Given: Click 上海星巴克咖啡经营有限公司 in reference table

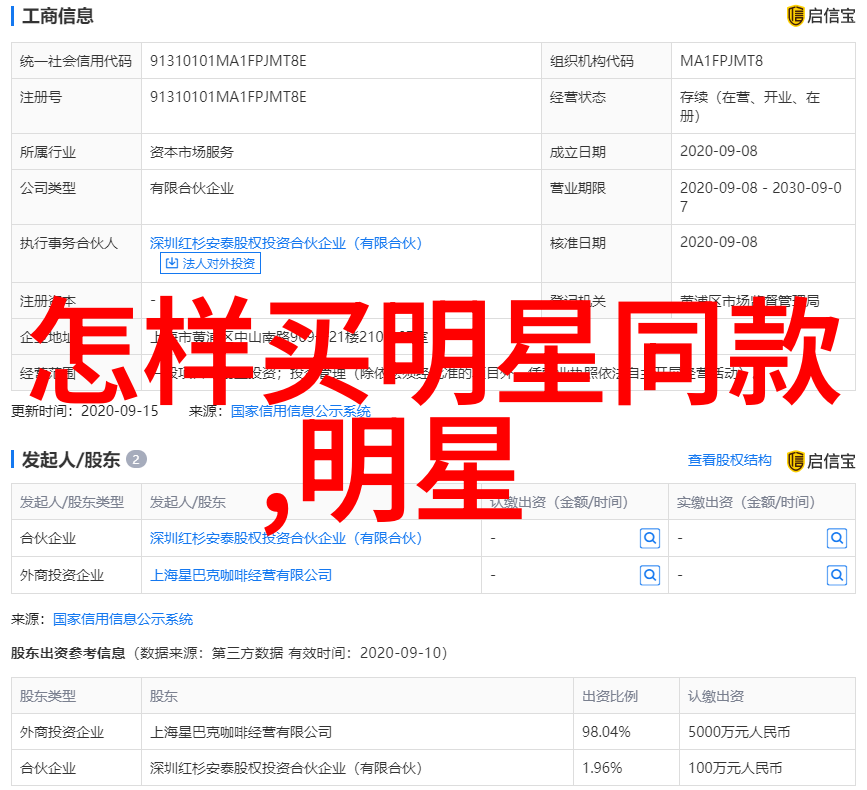Looking at the screenshot, I should [x=241, y=731].
